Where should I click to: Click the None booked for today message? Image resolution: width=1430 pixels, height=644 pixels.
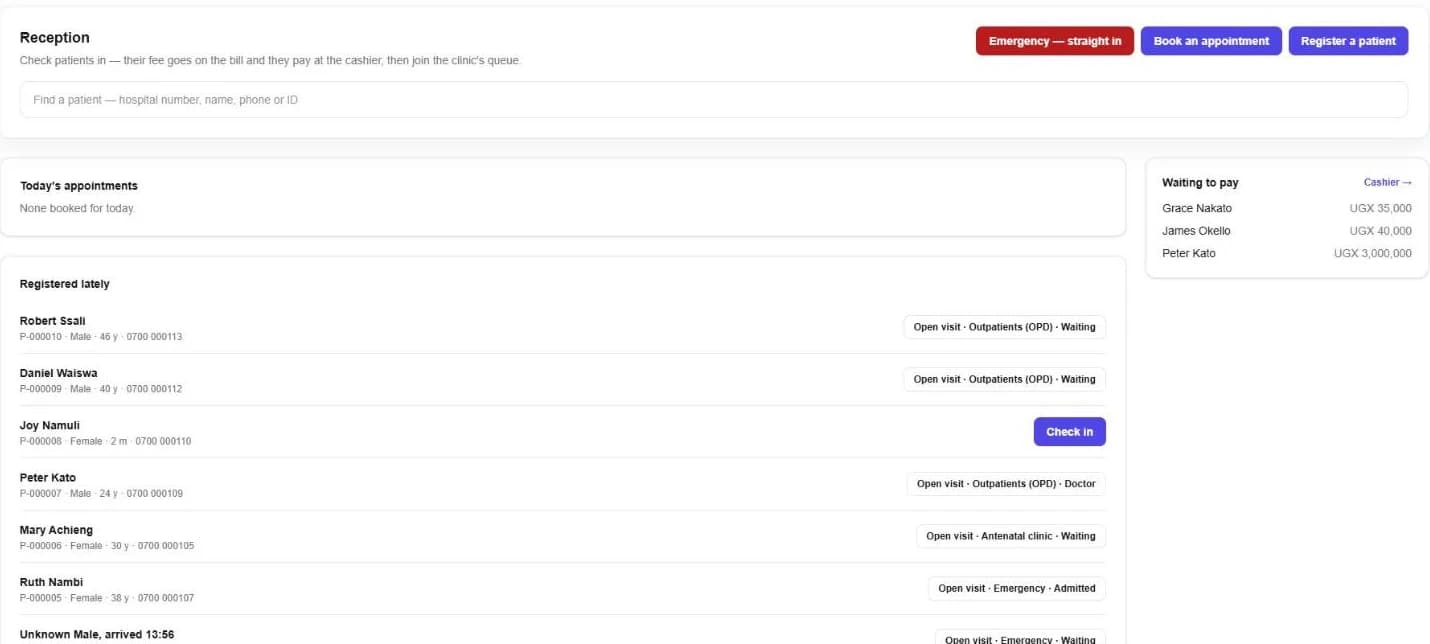(x=77, y=208)
